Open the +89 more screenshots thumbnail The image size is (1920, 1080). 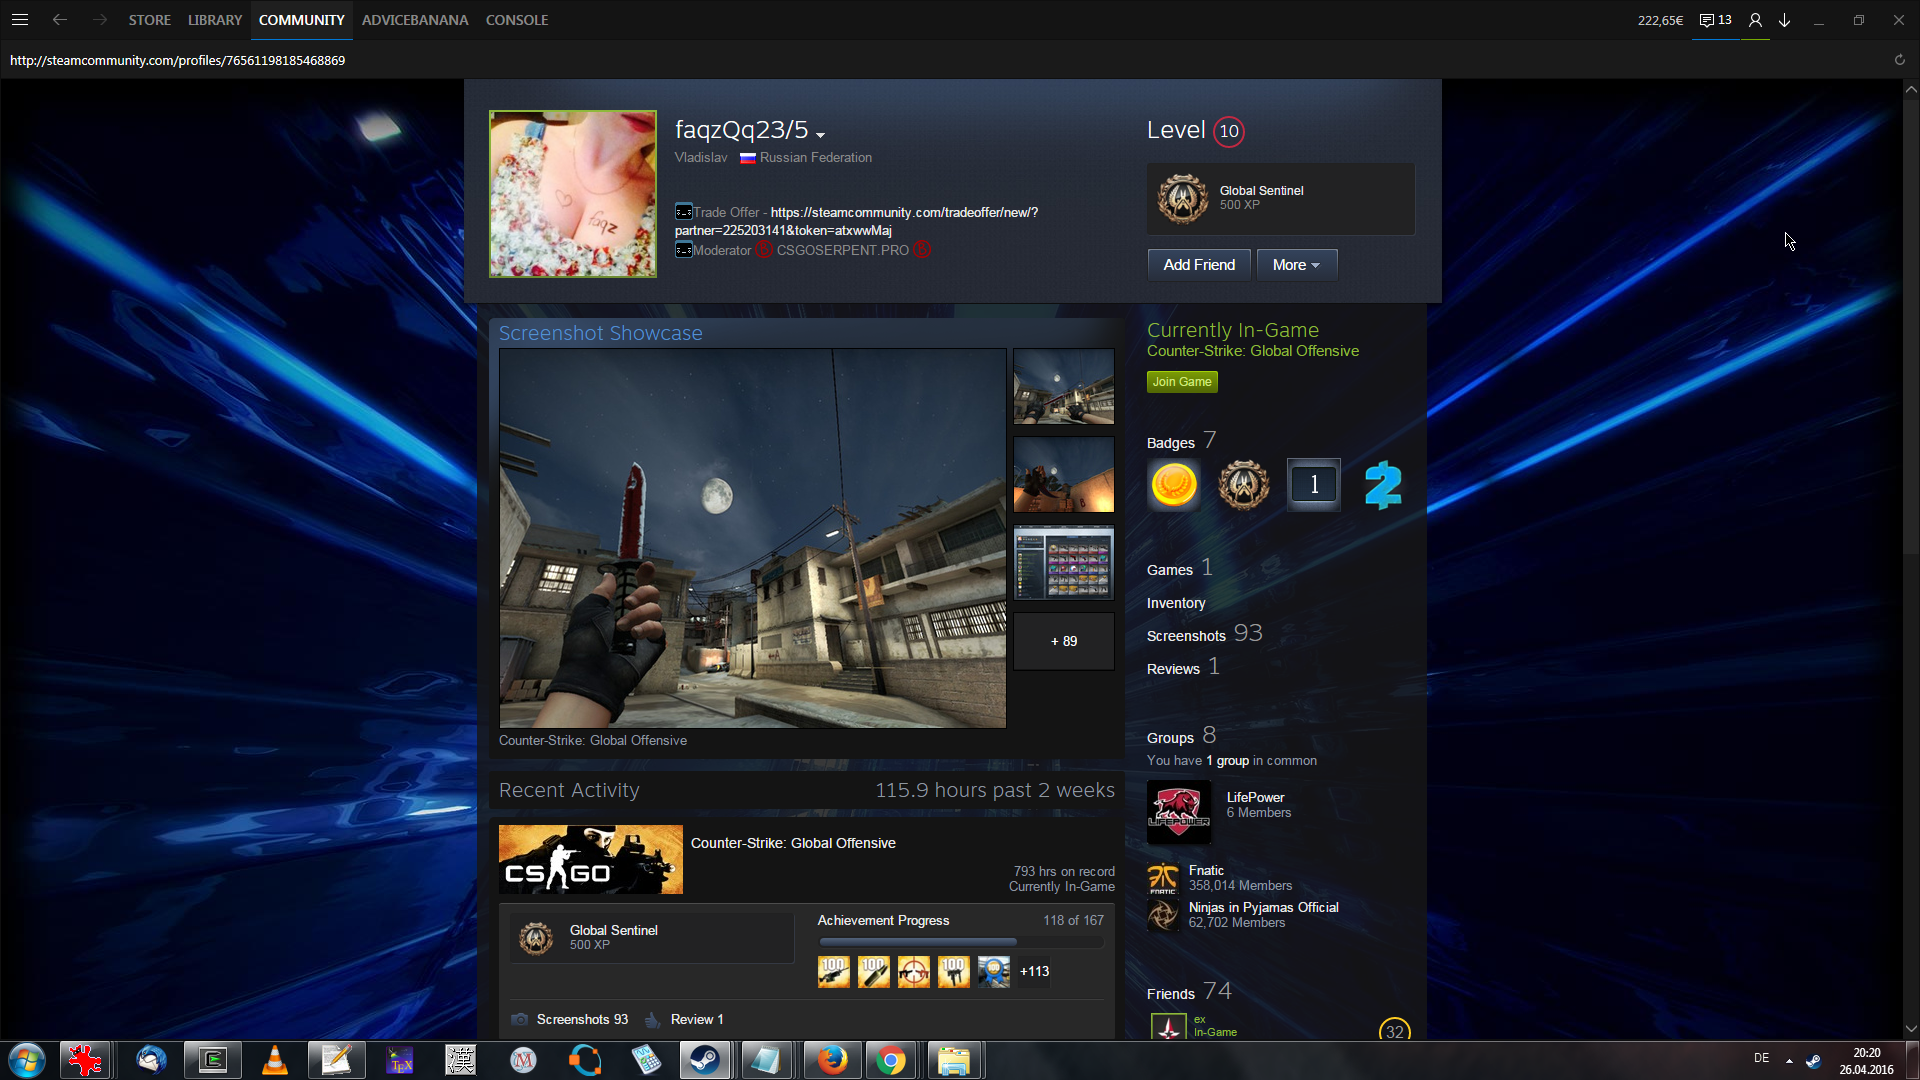pos(1063,641)
